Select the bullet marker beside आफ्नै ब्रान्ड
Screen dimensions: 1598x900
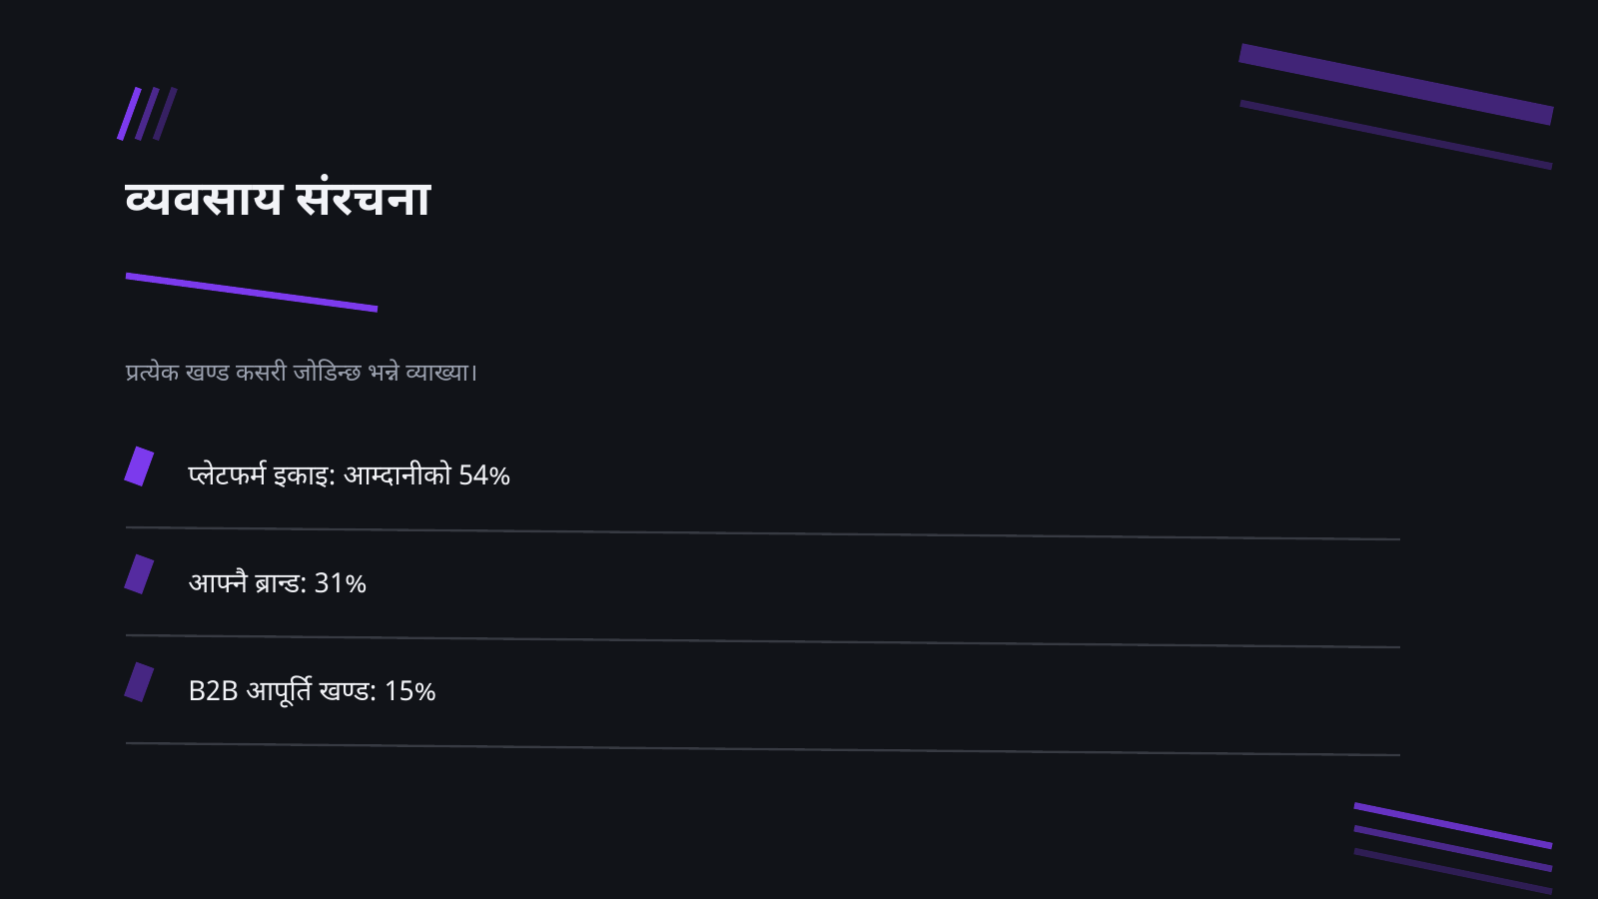click(x=139, y=574)
